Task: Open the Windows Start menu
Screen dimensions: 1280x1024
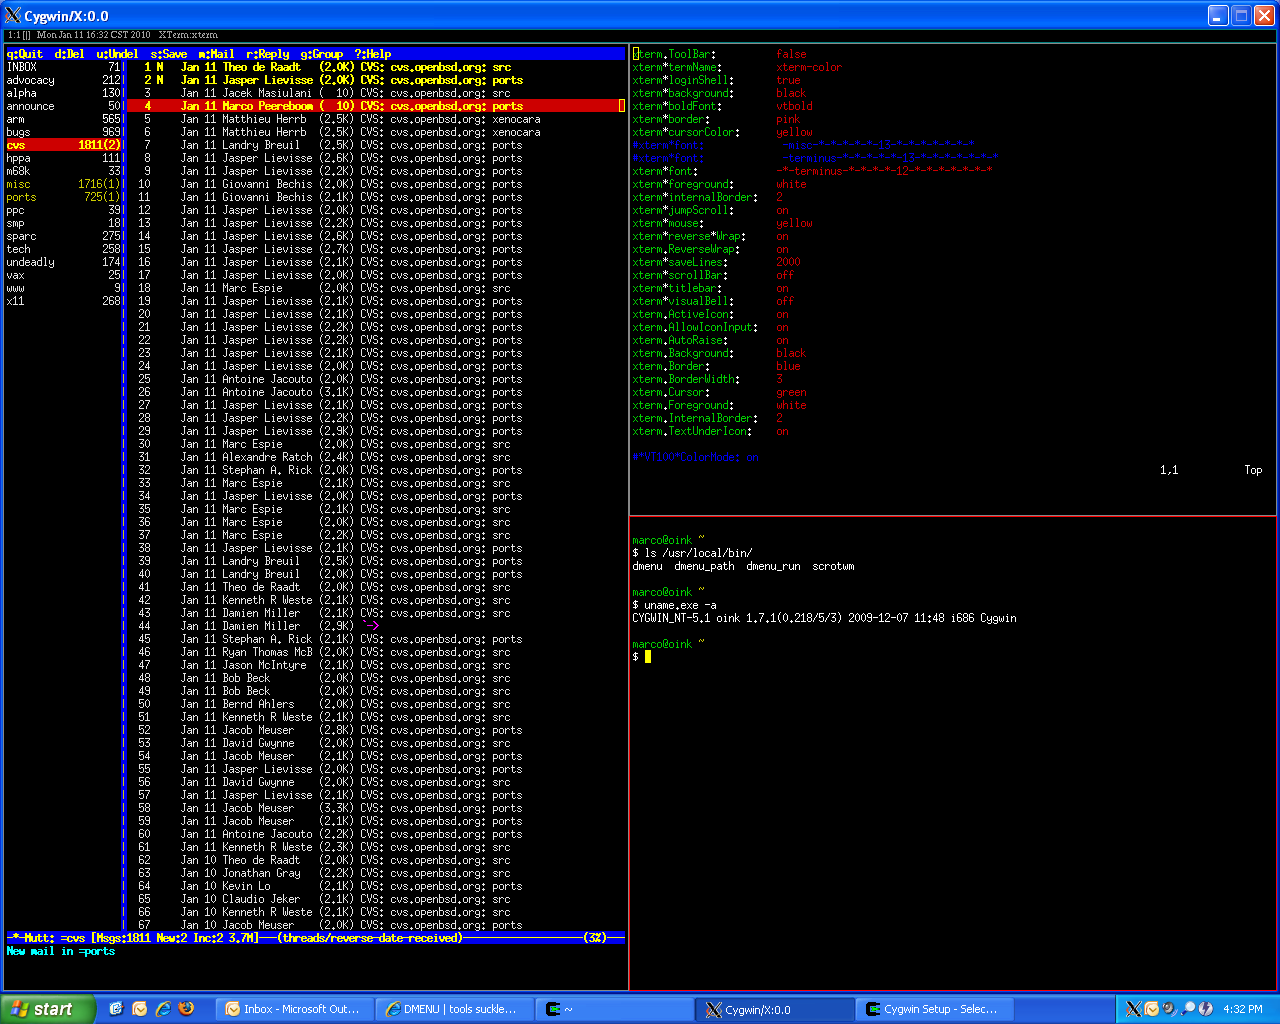Action: coord(48,1009)
